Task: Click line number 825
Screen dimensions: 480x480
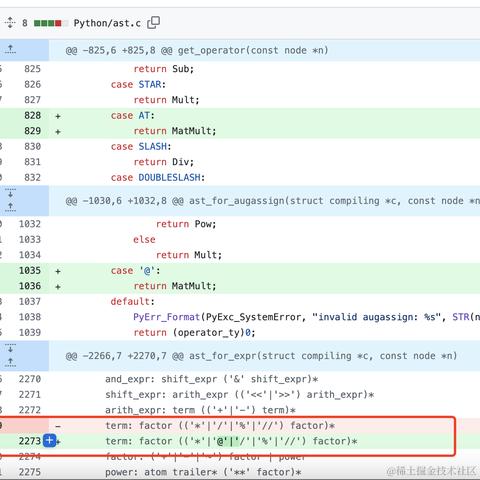Action: pyautogui.click(x=32, y=69)
